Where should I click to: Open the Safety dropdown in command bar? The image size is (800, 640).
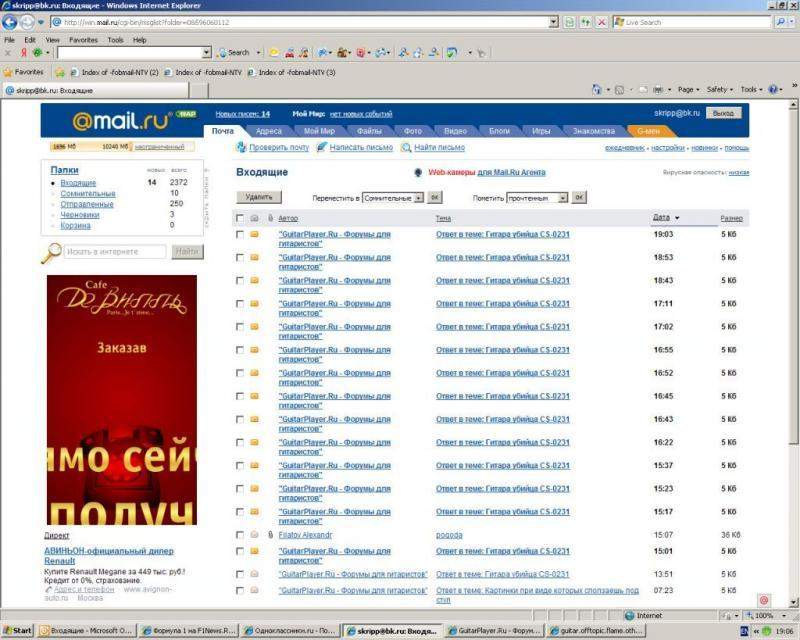pyautogui.click(x=719, y=89)
